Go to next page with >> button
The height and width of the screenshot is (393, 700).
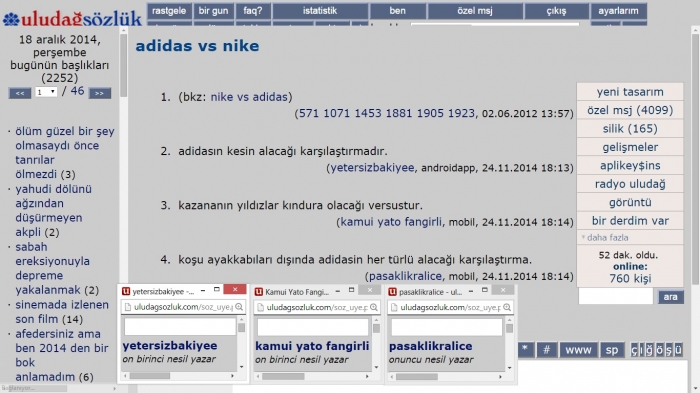click(100, 93)
